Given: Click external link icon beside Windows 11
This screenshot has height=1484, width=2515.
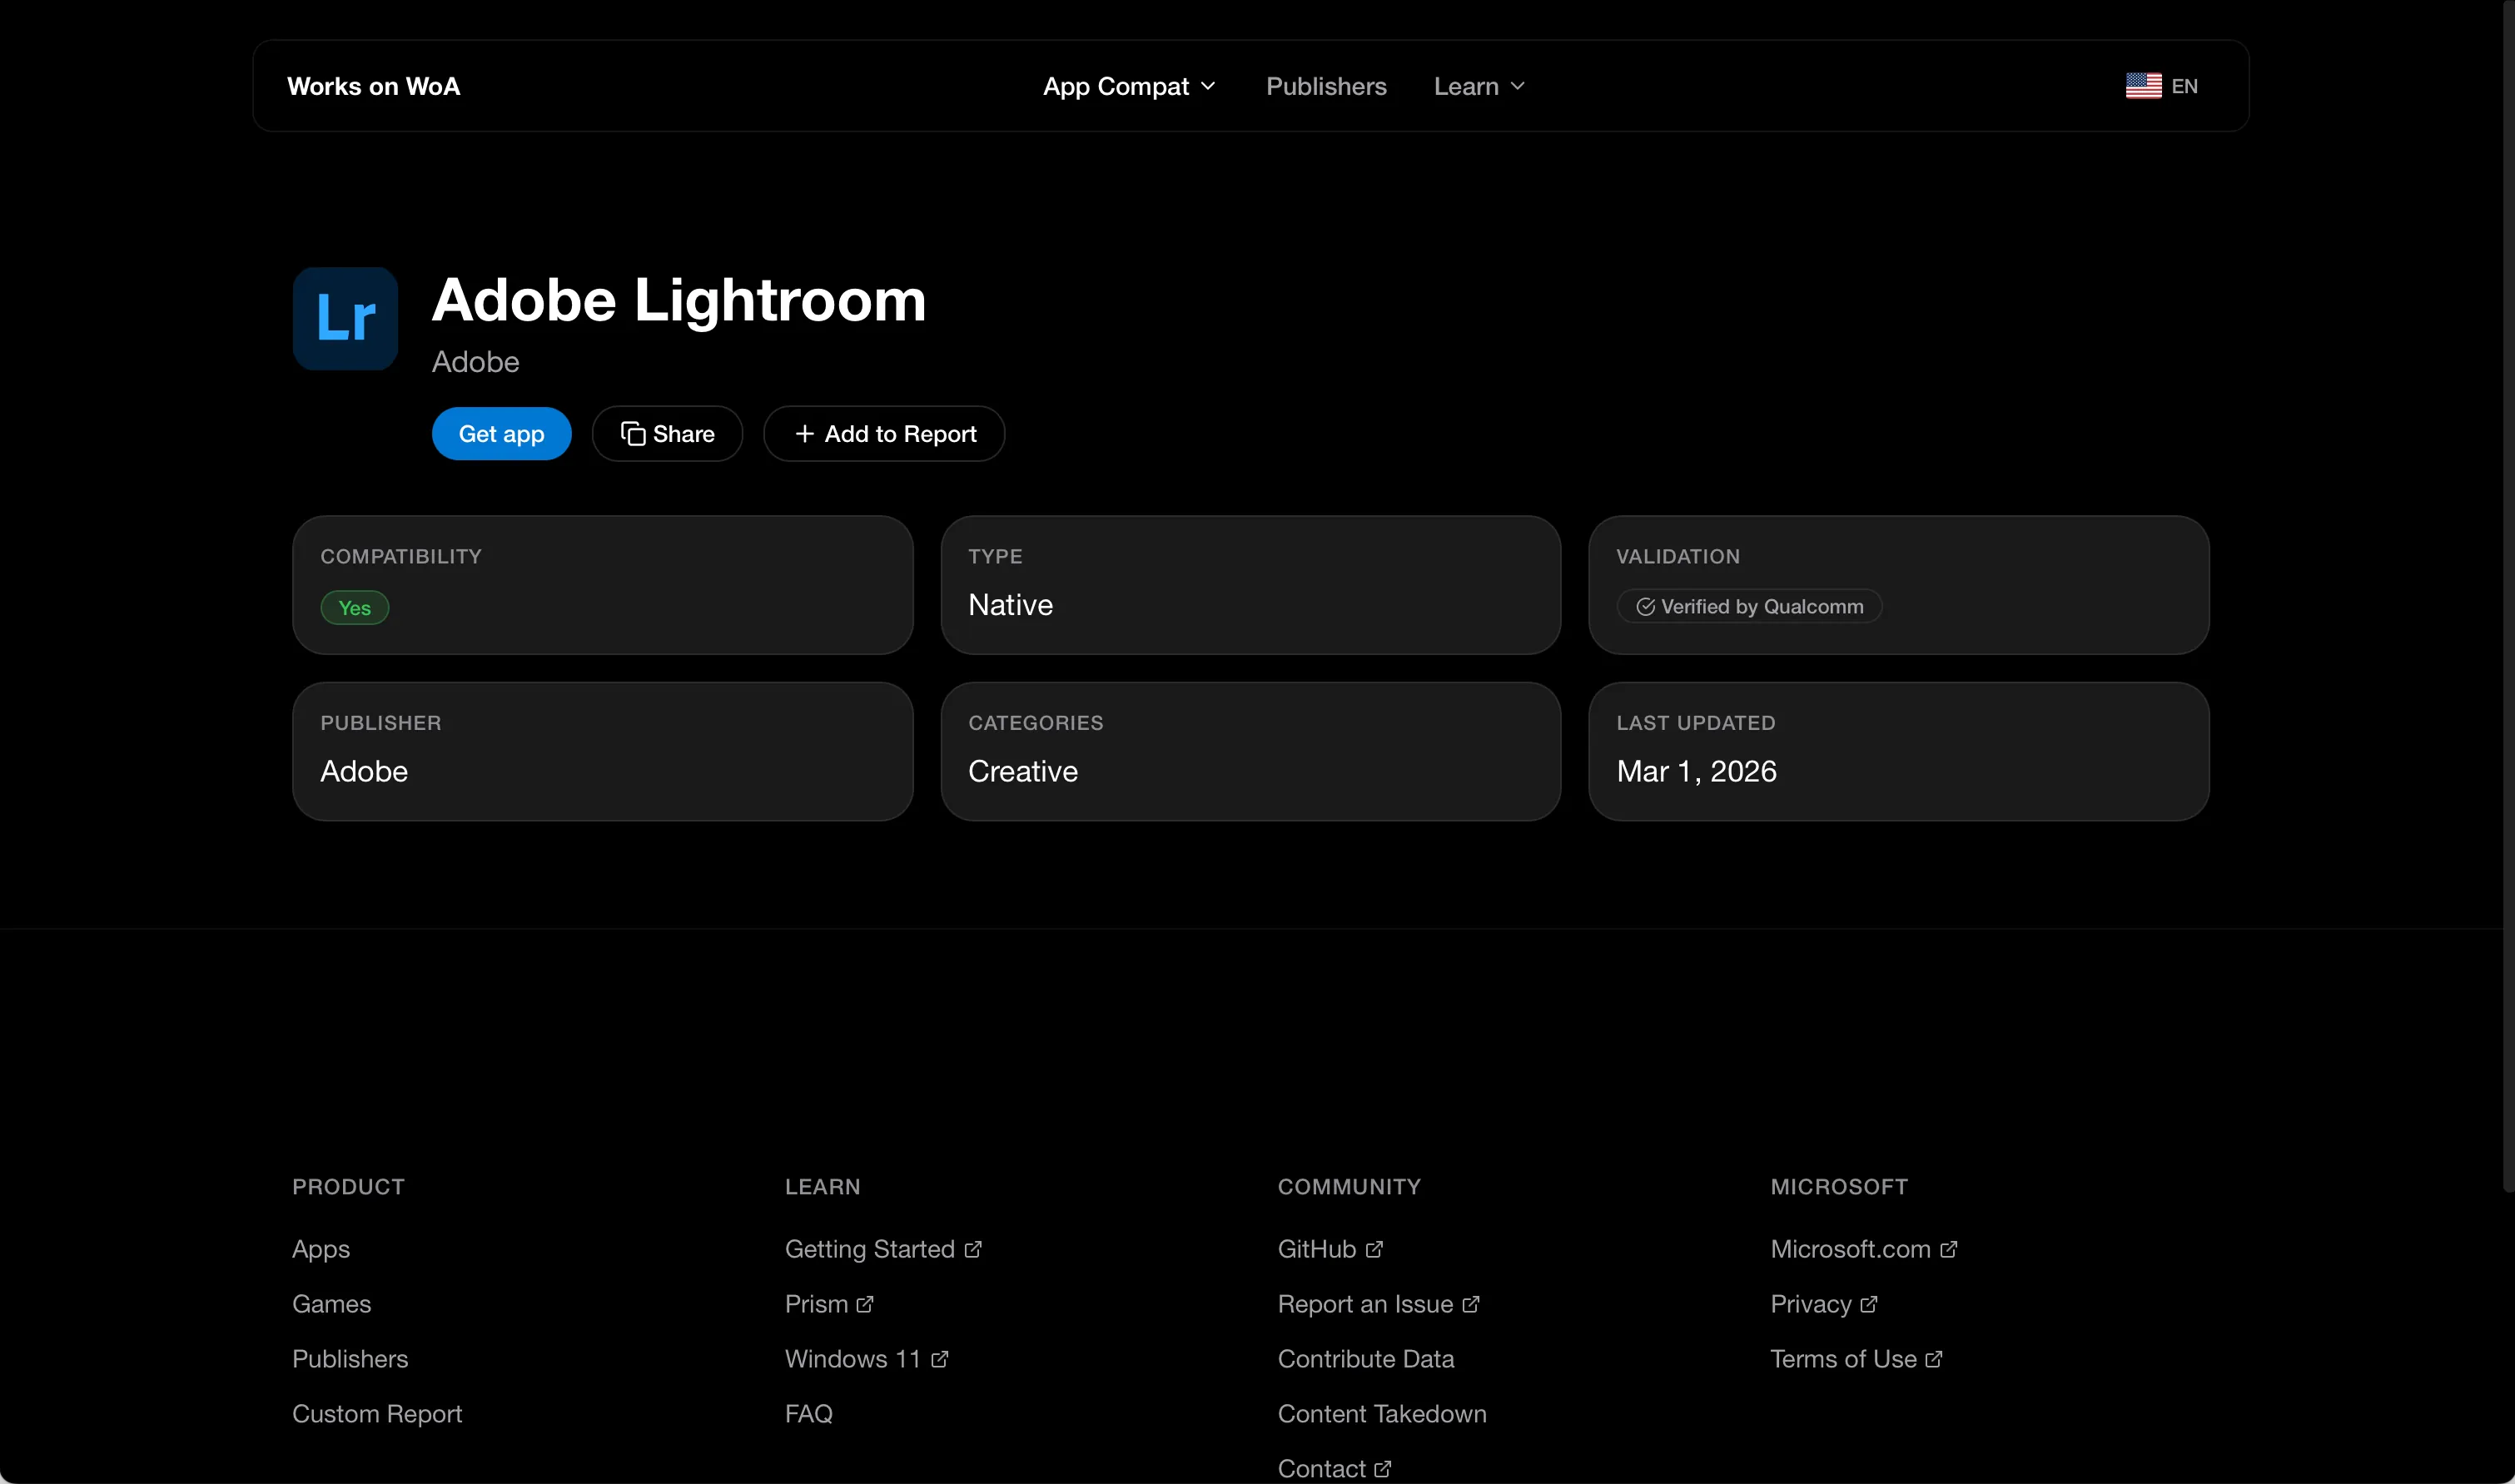Looking at the screenshot, I should pyautogui.click(x=939, y=1360).
